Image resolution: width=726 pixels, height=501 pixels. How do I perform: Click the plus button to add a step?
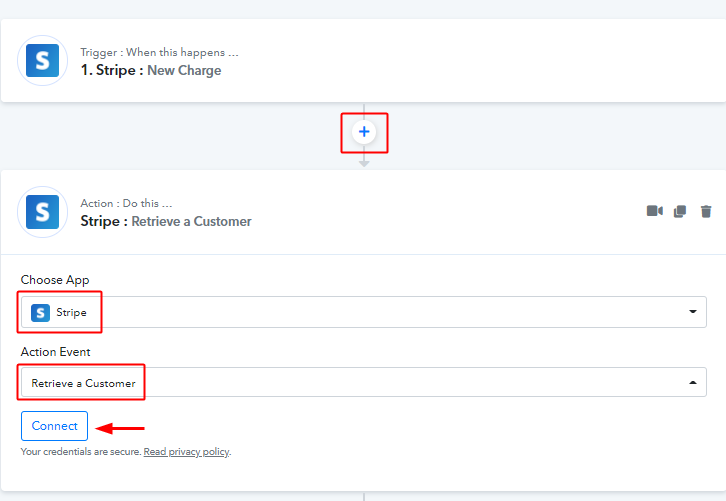click(x=364, y=132)
